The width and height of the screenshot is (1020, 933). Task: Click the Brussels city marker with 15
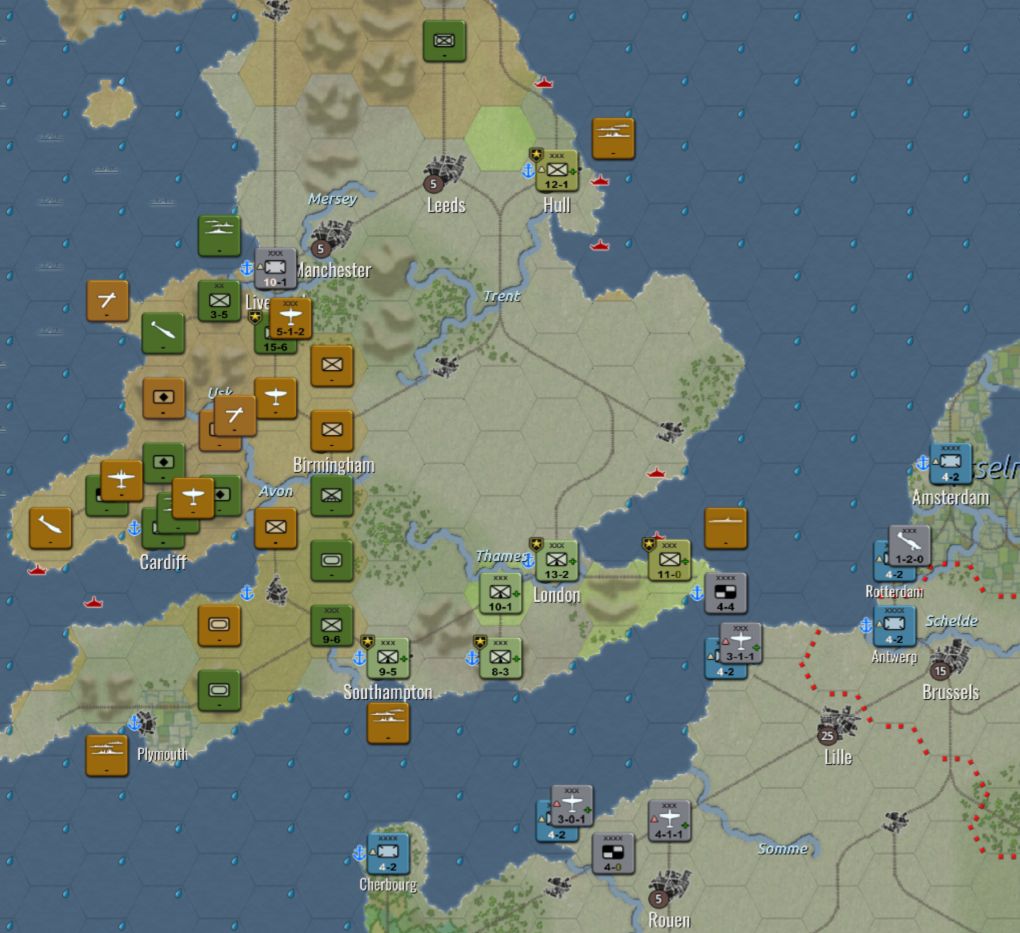[x=940, y=671]
